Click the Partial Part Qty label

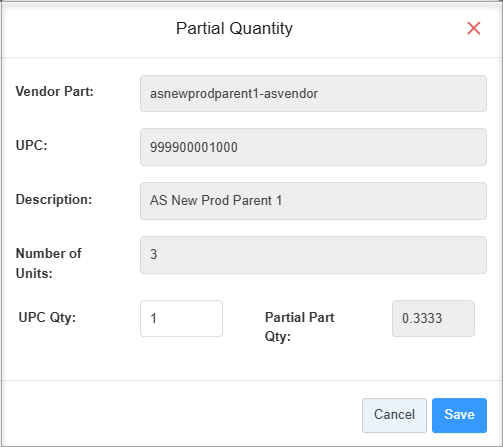(299, 327)
